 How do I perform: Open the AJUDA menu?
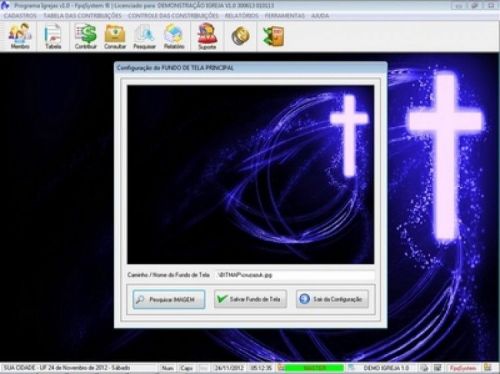[320, 16]
